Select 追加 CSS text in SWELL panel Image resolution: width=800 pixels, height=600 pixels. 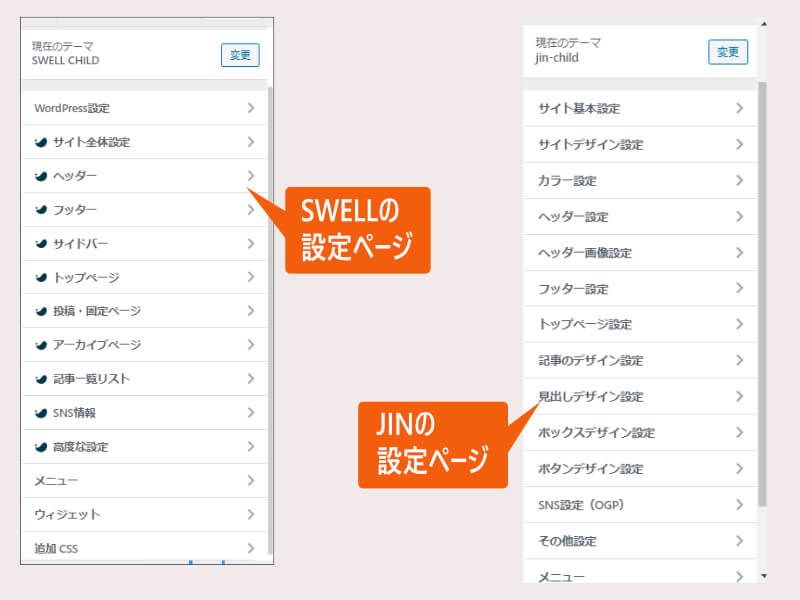(x=56, y=548)
